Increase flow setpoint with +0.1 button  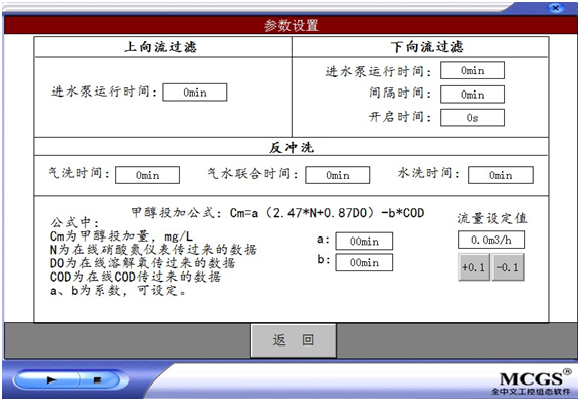click(474, 267)
